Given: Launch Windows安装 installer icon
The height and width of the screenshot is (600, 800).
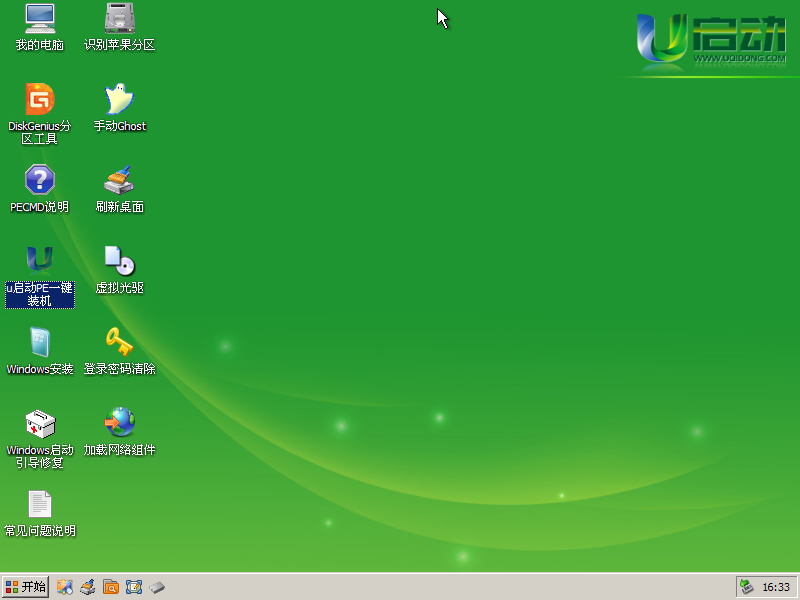Looking at the screenshot, I should tap(40, 343).
